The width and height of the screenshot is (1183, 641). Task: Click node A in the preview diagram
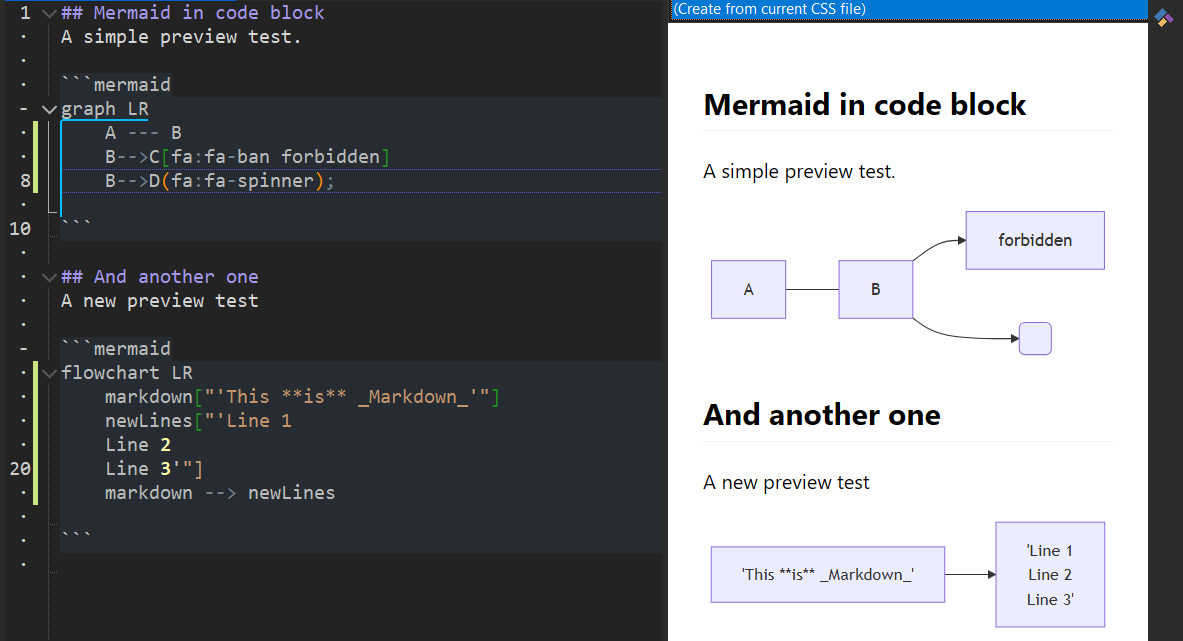pyautogui.click(x=748, y=290)
